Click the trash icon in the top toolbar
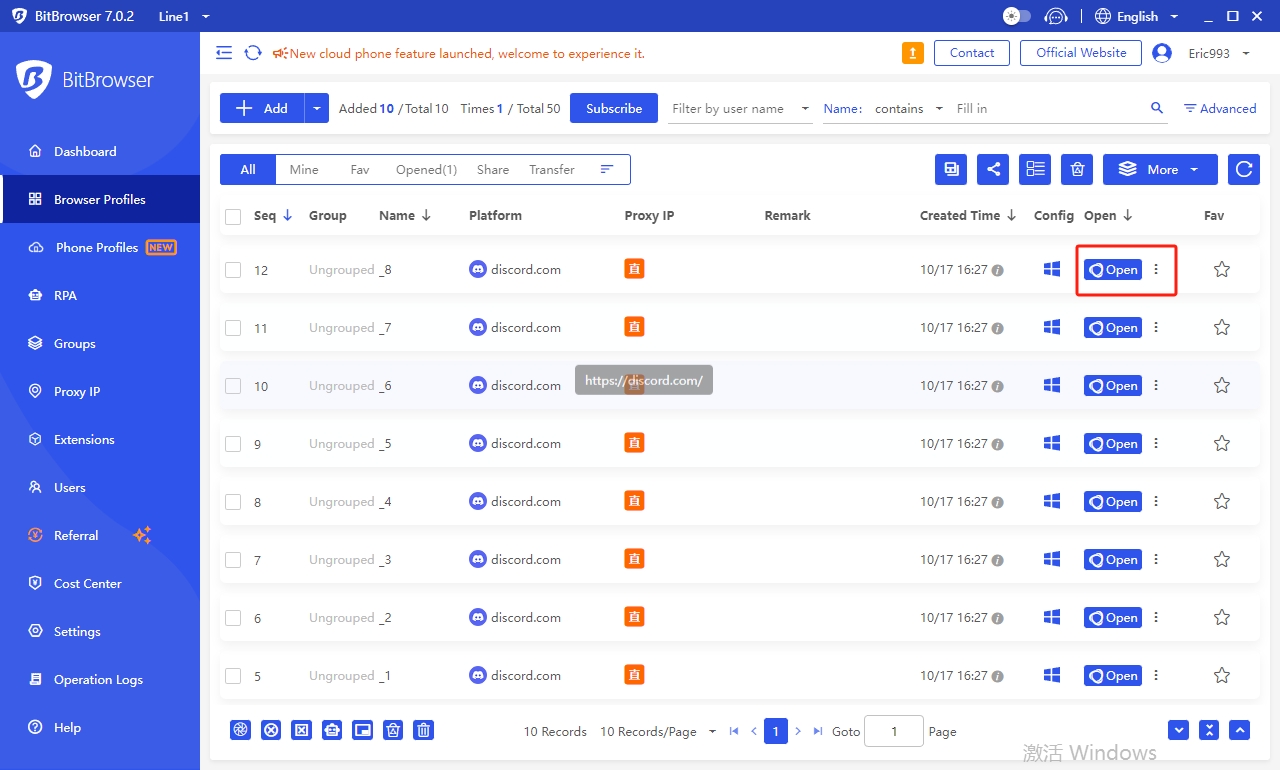 coord(1077,170)
